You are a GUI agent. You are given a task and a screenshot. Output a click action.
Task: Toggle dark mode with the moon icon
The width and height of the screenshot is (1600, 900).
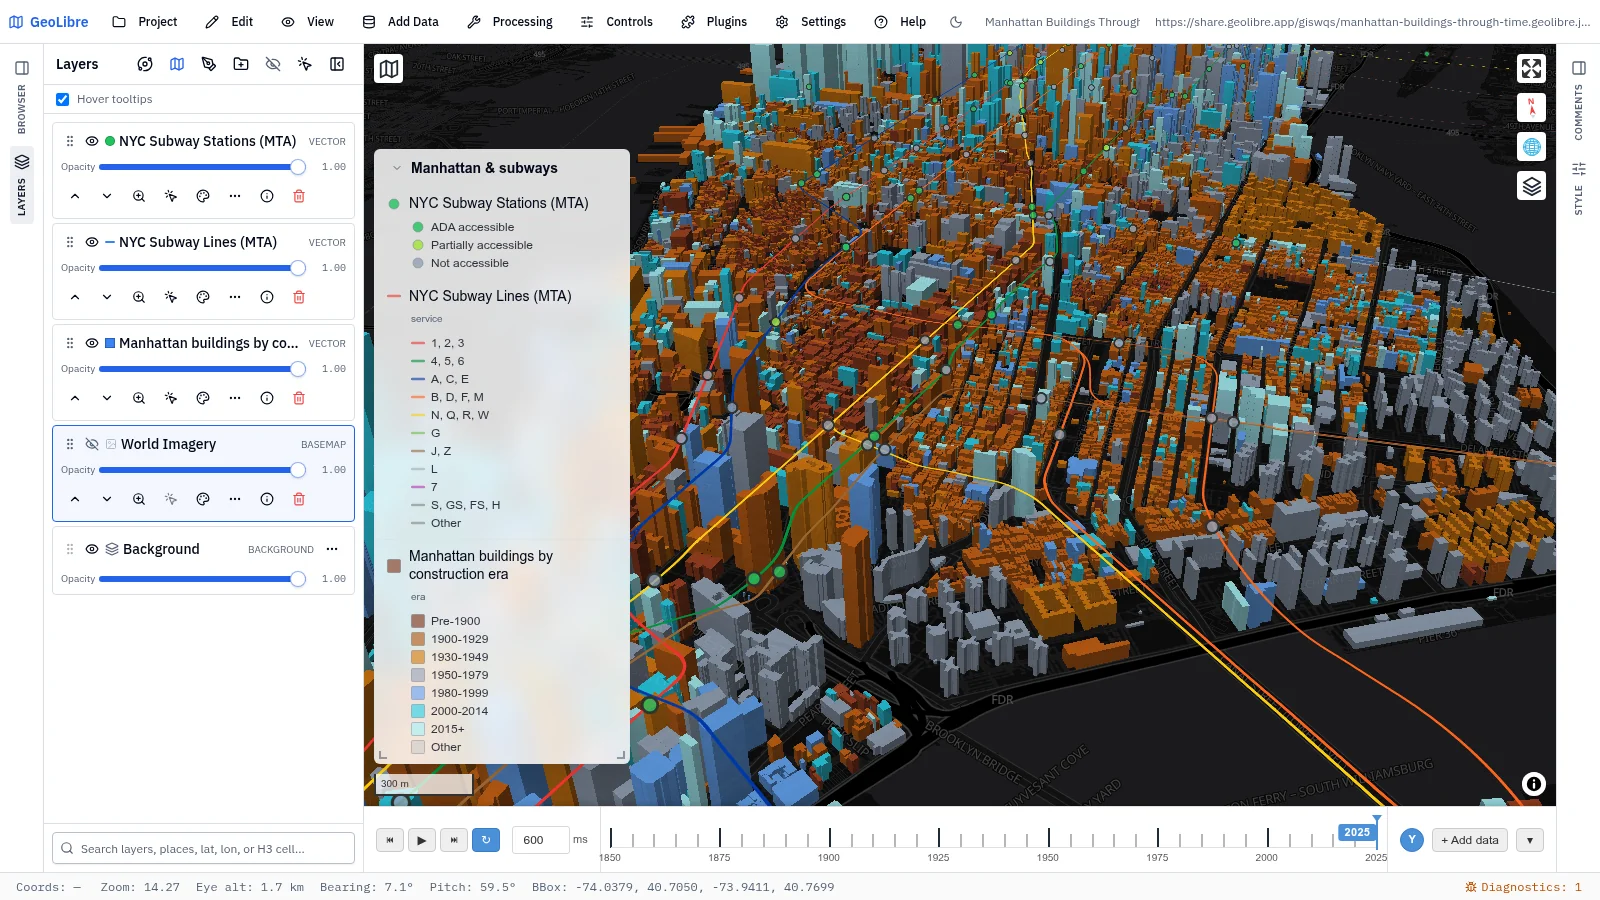click(956, 22)
